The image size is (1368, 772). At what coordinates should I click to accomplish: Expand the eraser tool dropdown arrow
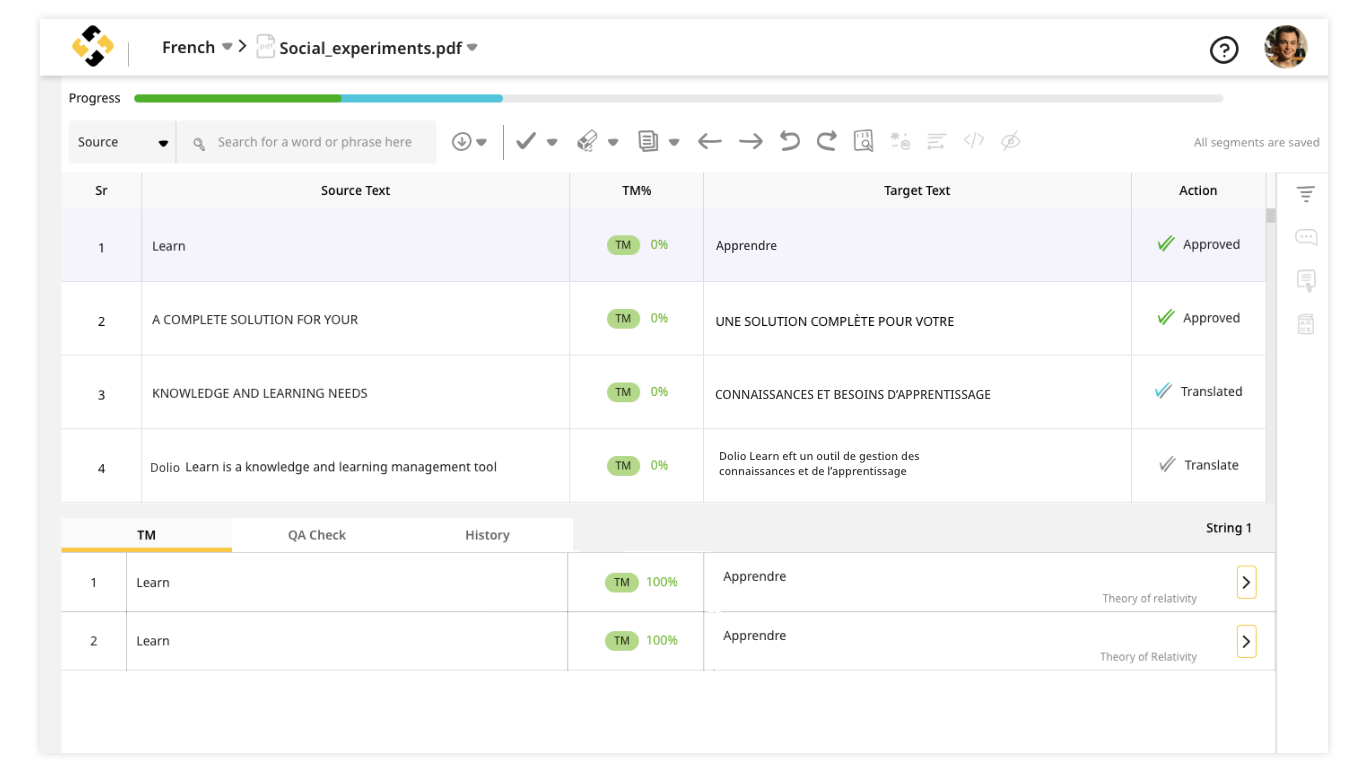[x=613, y=142]
